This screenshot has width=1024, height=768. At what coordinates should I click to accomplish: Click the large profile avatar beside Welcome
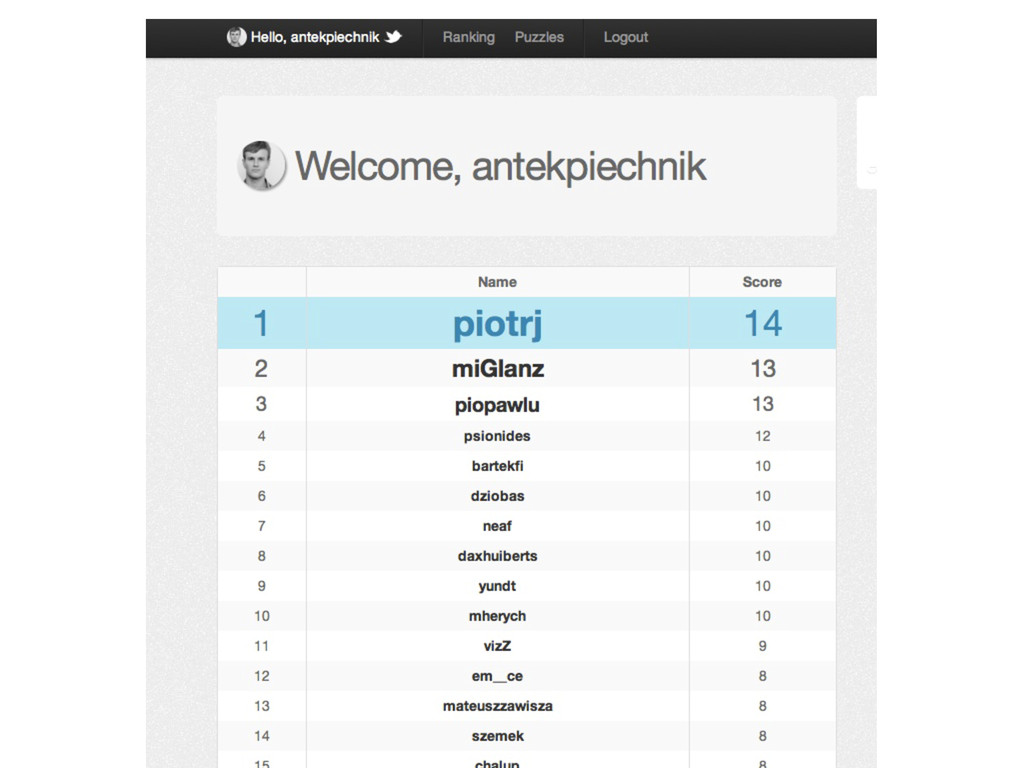pos(261,165)
